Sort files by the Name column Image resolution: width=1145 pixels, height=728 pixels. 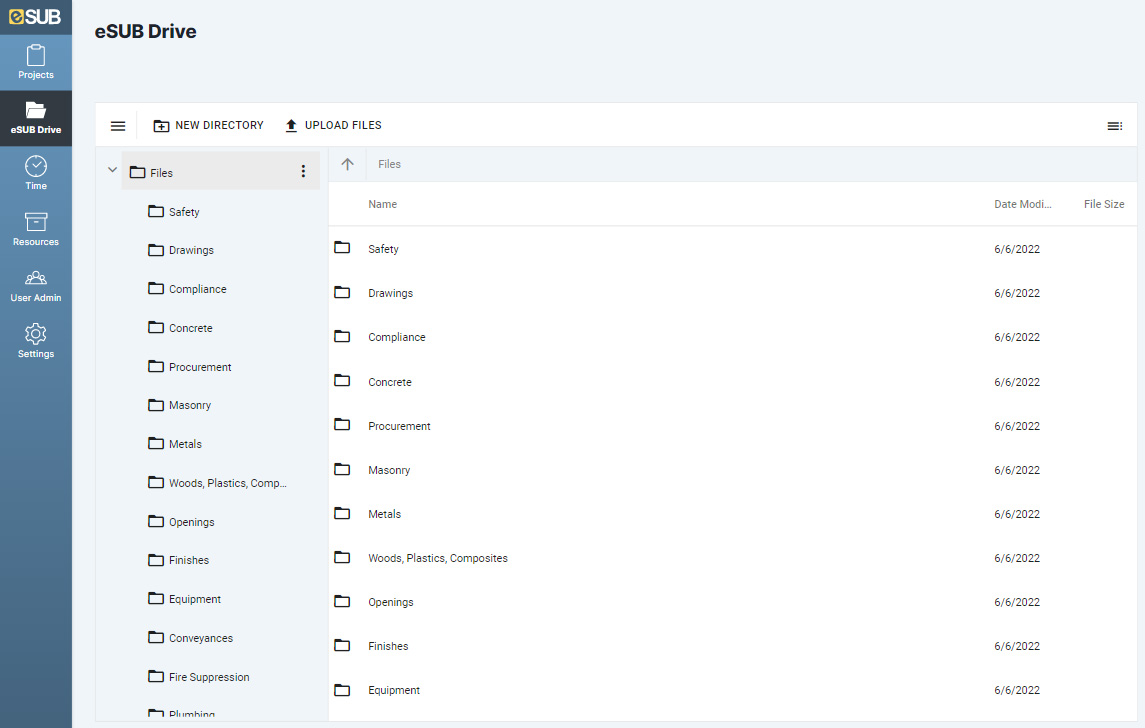(383, 204)
